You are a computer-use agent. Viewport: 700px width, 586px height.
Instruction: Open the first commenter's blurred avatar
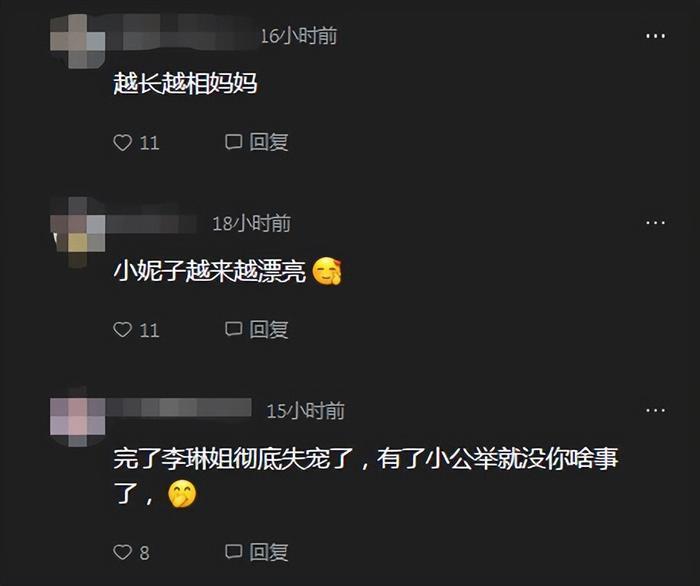pyautogui.click(x=78, y=41)
